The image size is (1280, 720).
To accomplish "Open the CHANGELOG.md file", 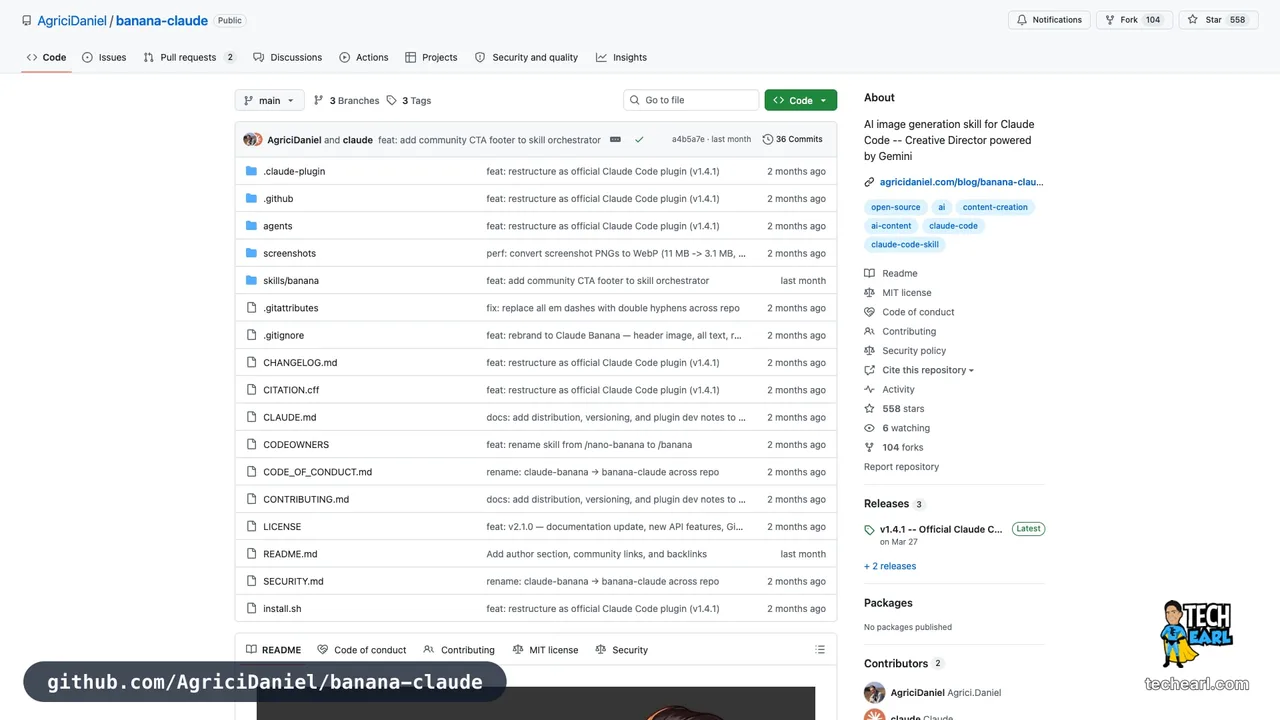I will 300,363.
